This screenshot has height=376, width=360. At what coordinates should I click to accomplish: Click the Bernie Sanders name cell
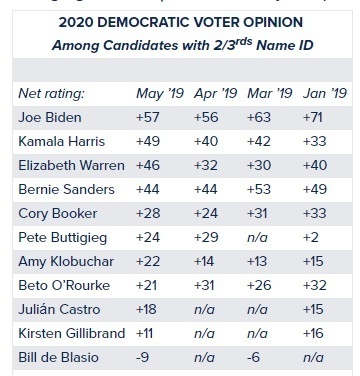66,189
